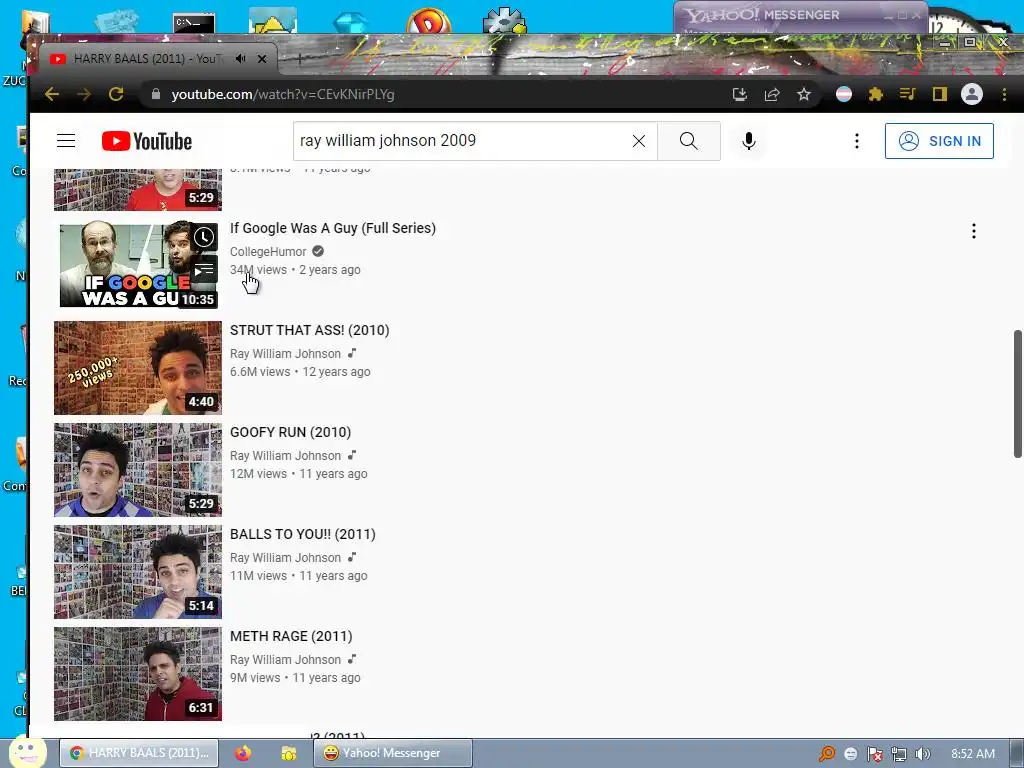Screen dimensions: 1024x768
Task: Open YouTube settings three-dot menu
Action: pos(857,141)
